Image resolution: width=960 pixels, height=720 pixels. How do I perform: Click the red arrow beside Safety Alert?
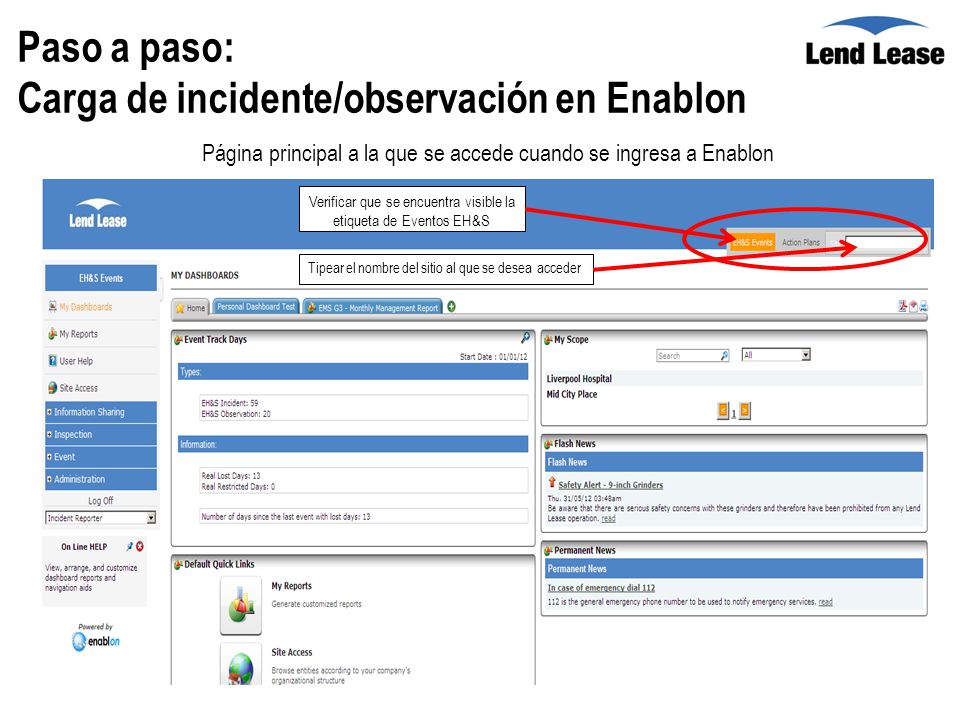[x=552, y=482]
